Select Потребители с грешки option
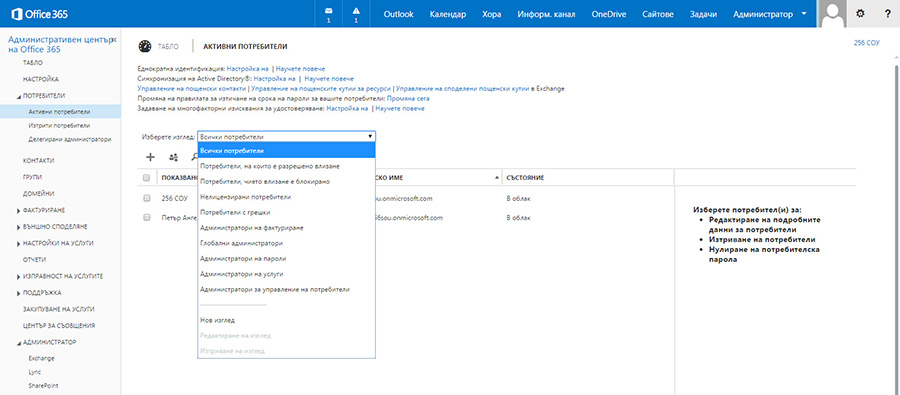Viewport: 900px width, 395px height. (286, 212)
